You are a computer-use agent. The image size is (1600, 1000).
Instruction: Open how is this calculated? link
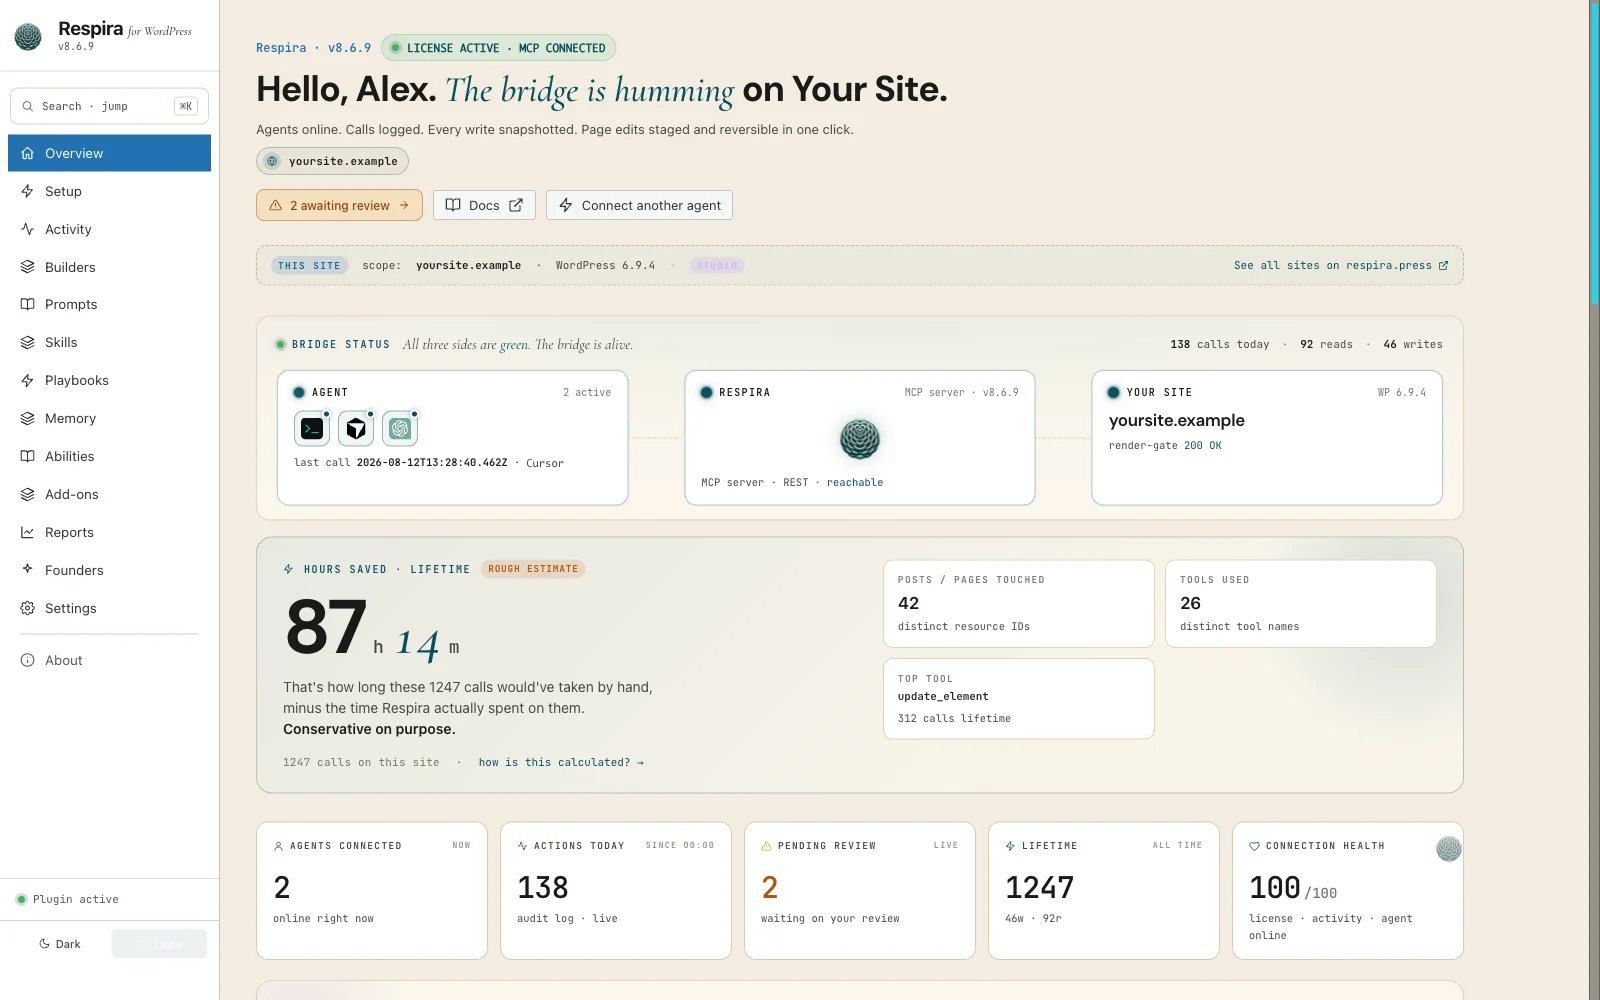click(561, 762)
